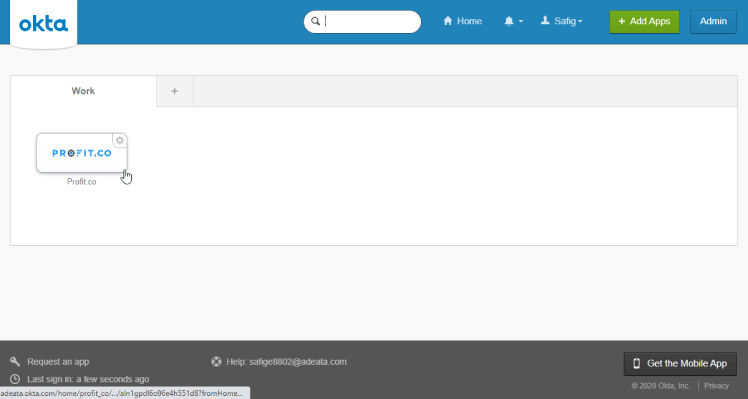Add a new tab with plus

175,91
